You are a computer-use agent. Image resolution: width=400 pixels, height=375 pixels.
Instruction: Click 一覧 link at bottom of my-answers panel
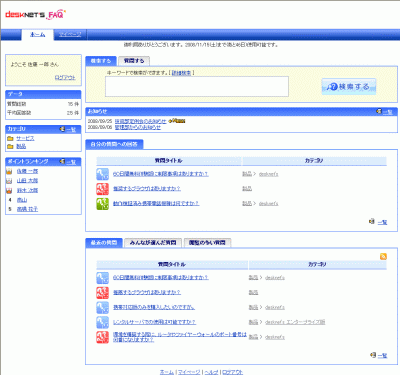(x=382, y=222)
